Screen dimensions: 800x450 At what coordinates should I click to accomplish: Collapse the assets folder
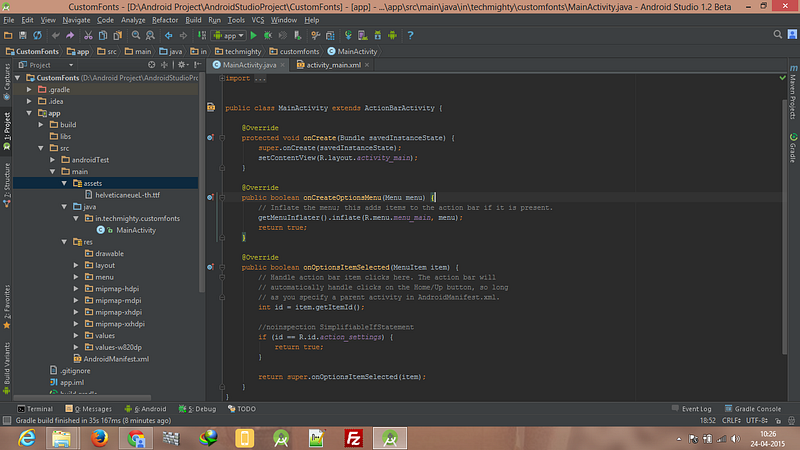click(64, 183)
